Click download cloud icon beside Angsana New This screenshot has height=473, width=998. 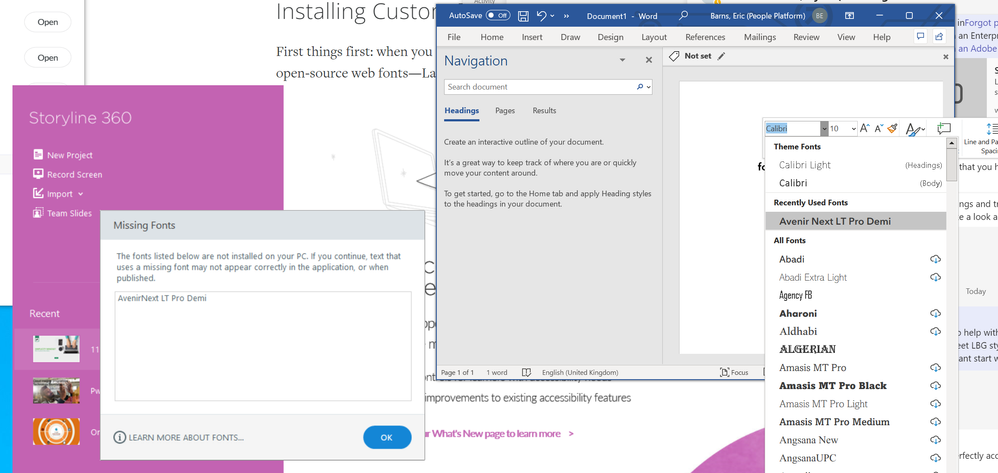point(935,440)
